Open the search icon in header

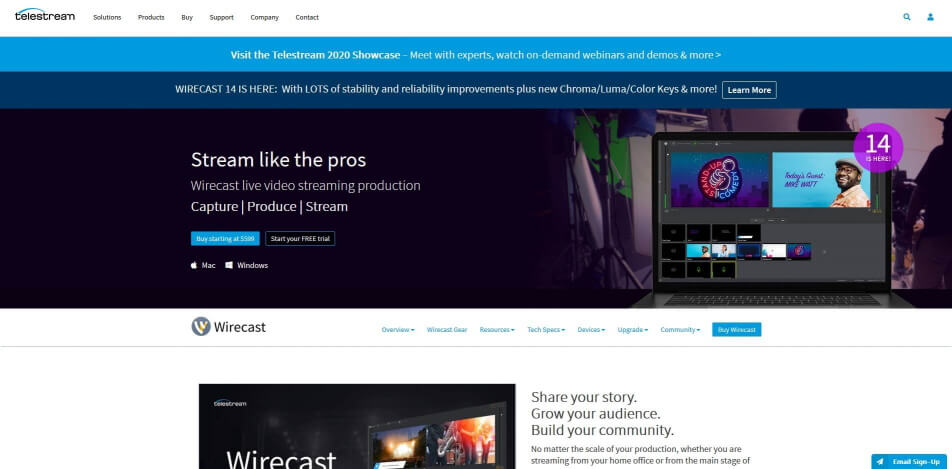click(x=906, y=17)
